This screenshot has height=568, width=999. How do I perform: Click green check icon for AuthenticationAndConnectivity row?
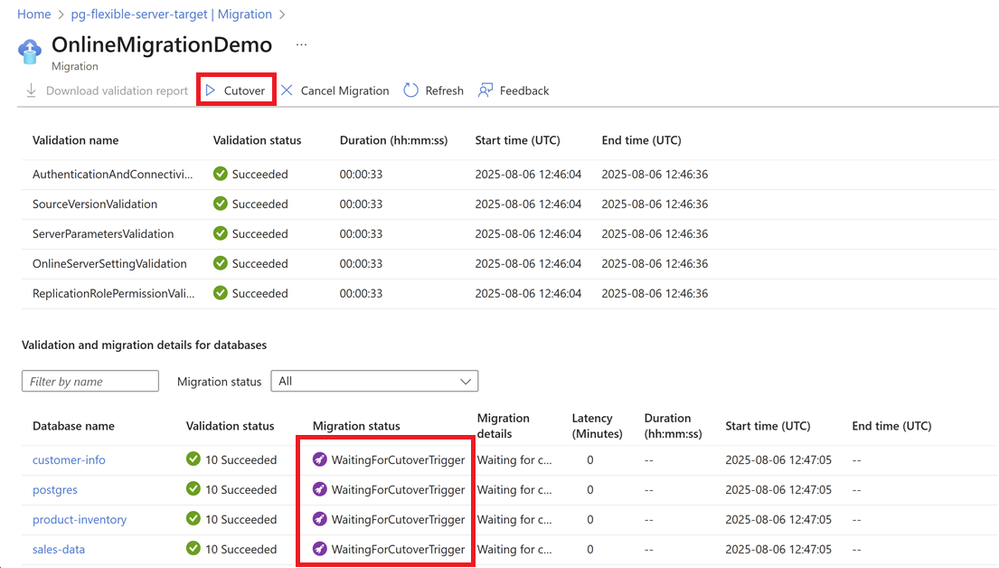220,174
